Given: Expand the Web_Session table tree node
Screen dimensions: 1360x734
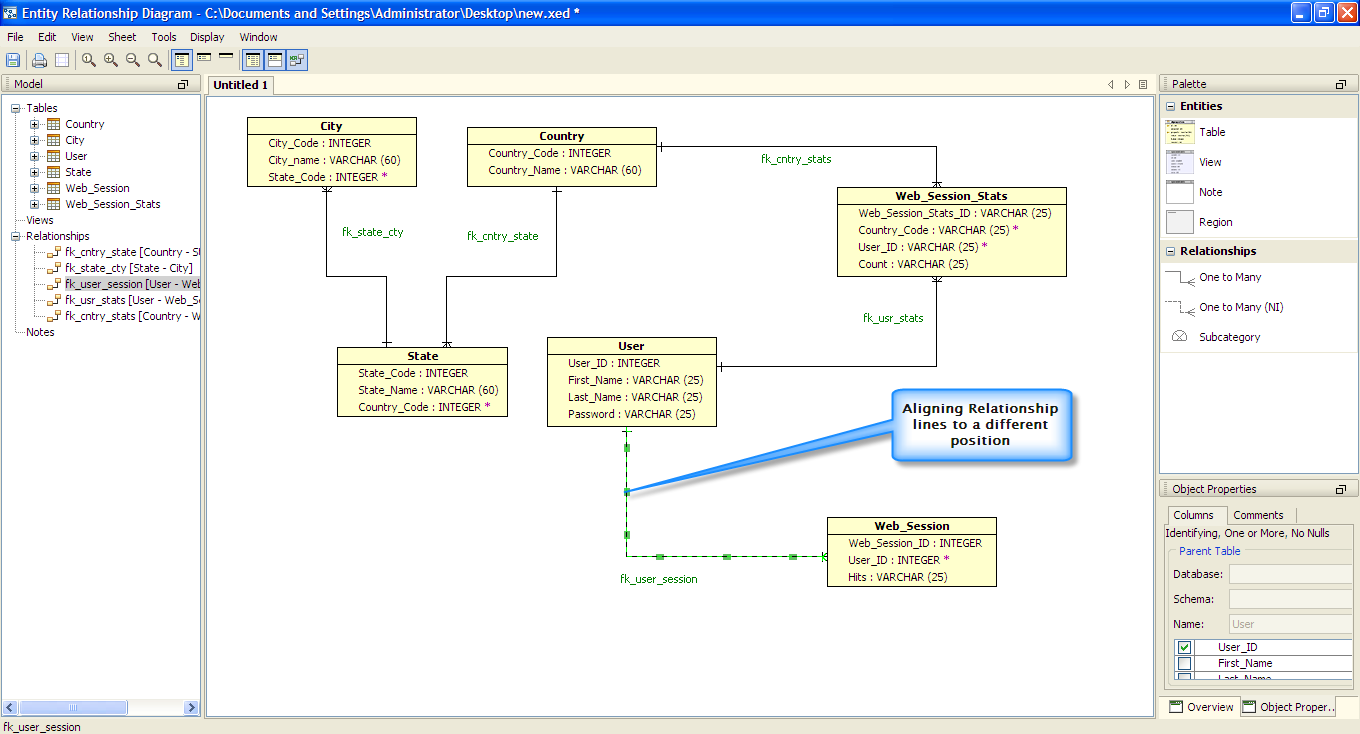Looking at the screenshot, I should tap(34, 188).
